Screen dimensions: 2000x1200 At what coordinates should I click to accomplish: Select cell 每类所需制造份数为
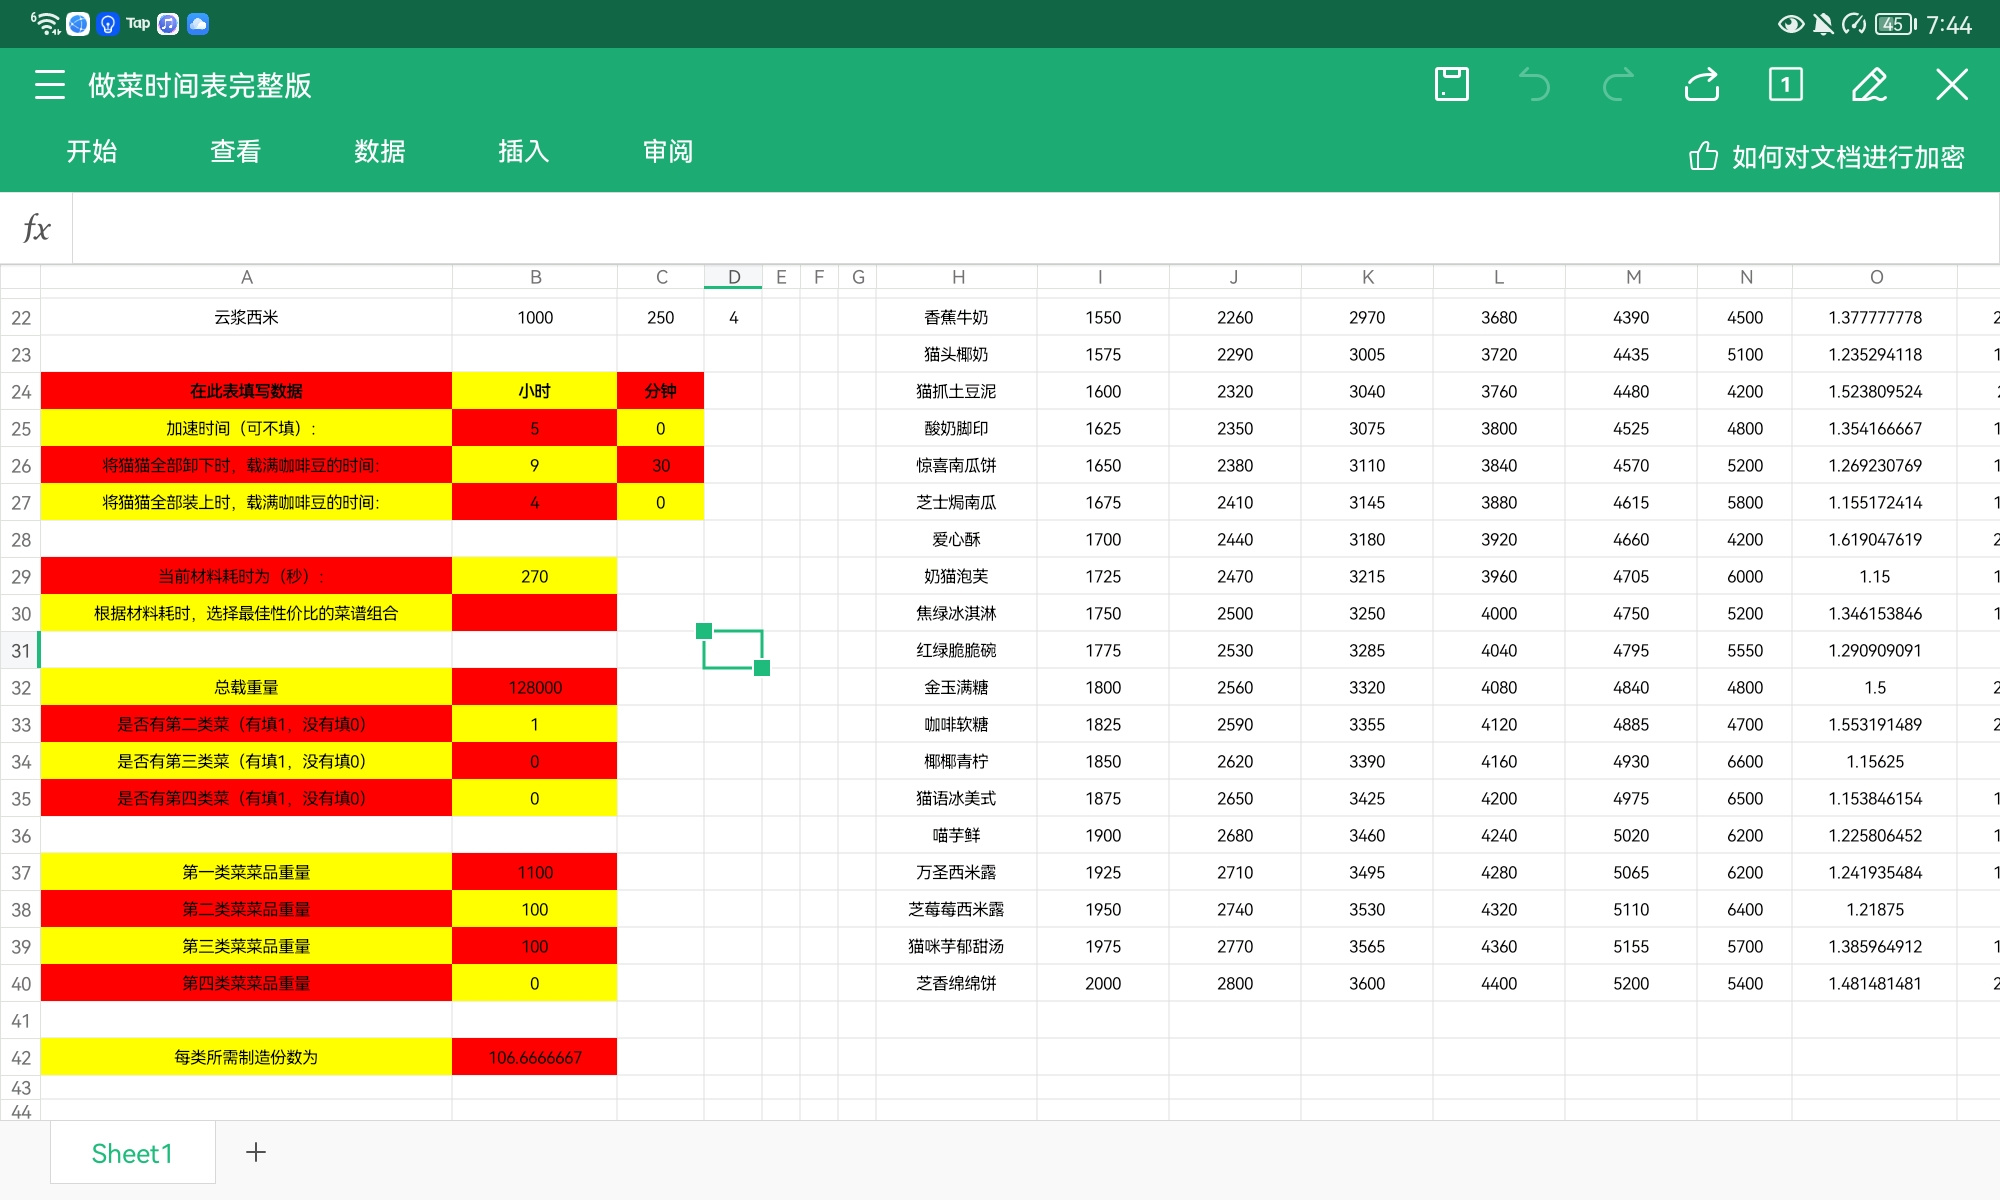pyautogui.click(x=246, y=1057)
